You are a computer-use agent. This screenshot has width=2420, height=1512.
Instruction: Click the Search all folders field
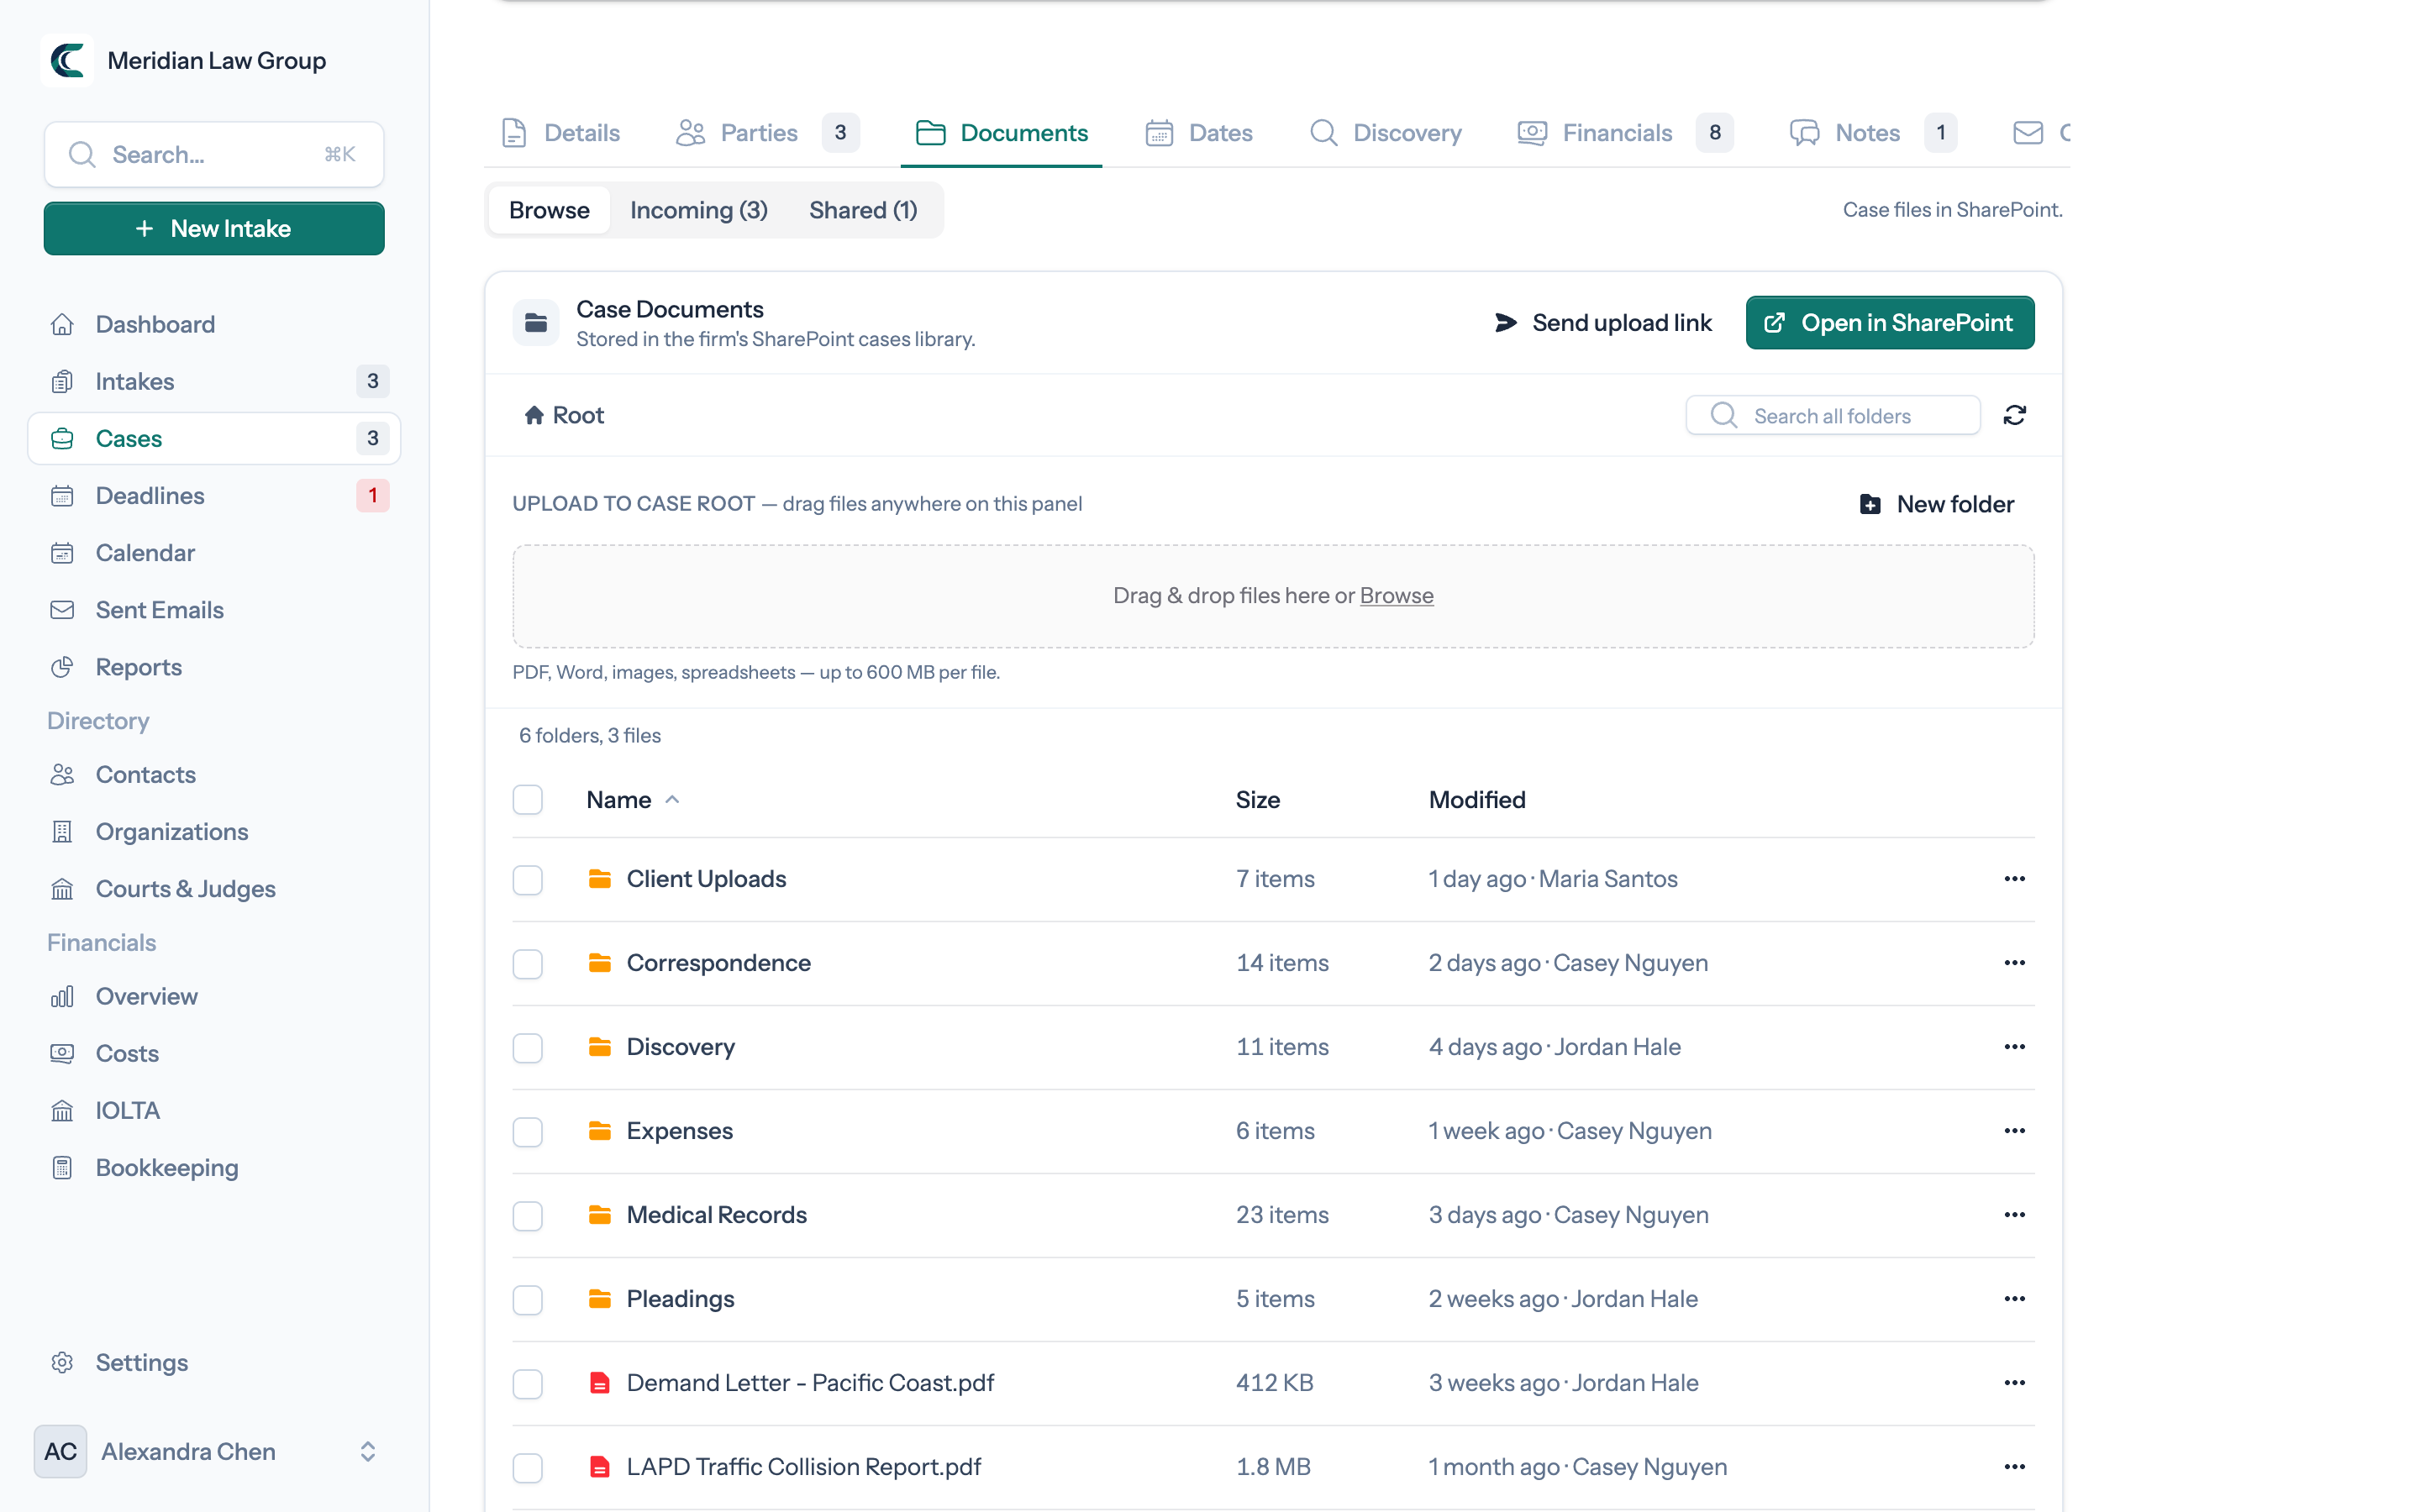[1832, 415]
